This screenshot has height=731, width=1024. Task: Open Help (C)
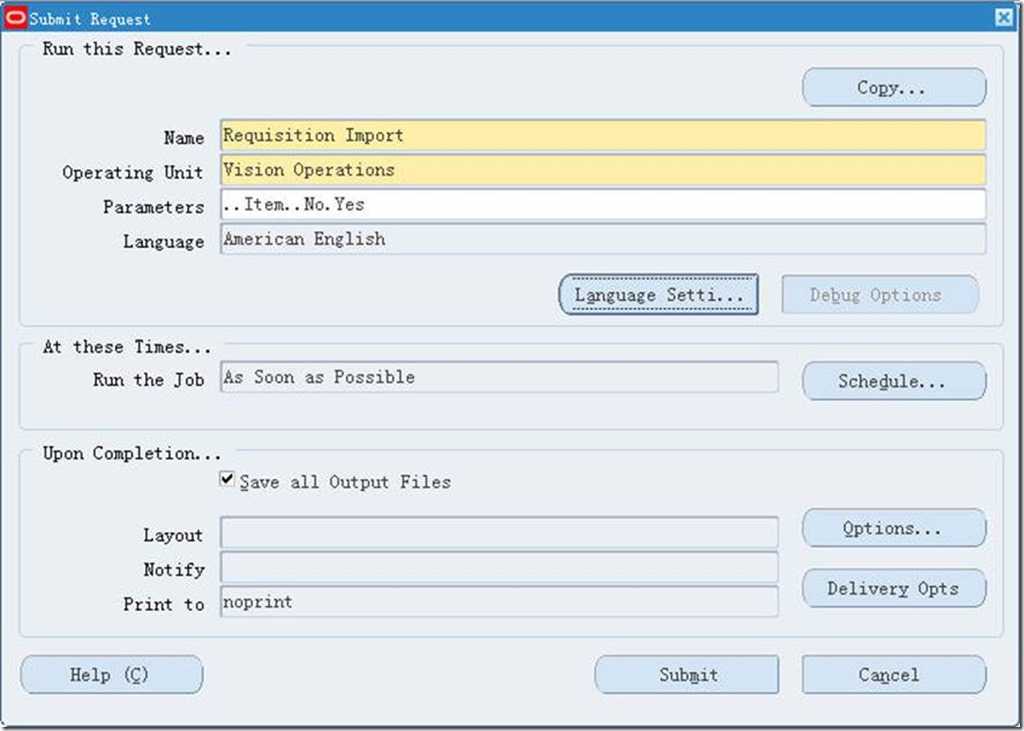112,675
